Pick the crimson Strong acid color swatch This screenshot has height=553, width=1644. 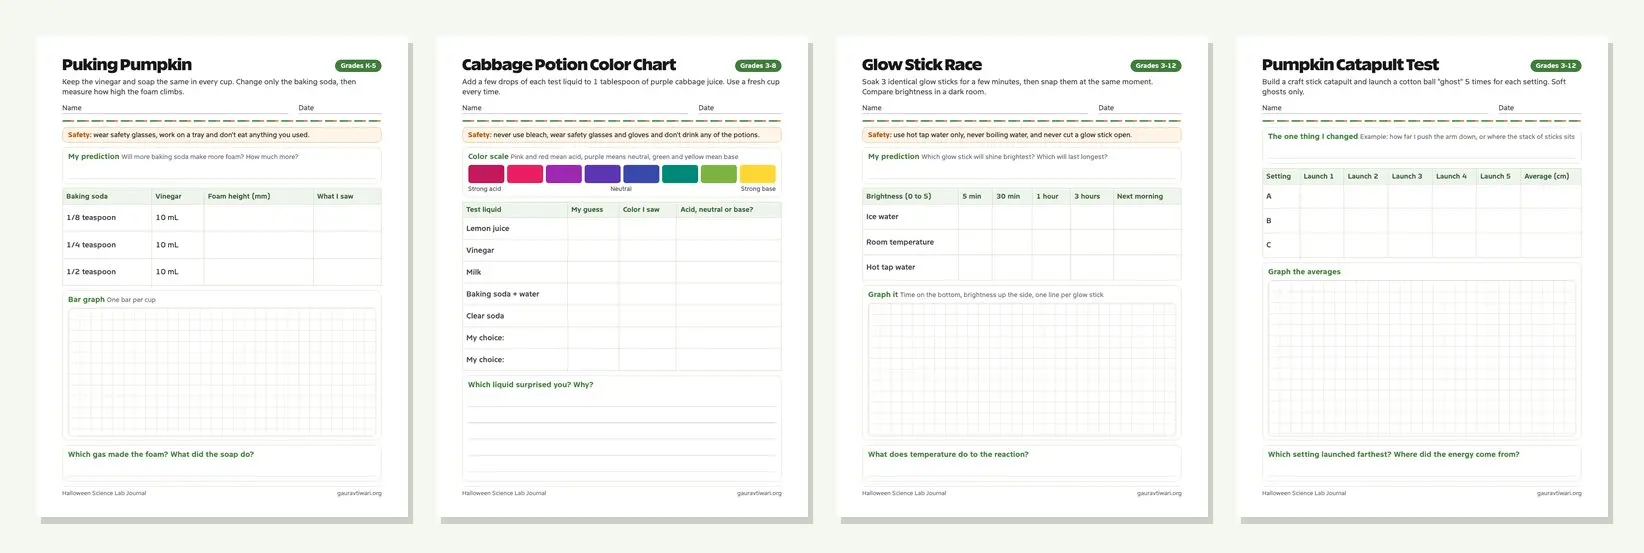point(486,174)
